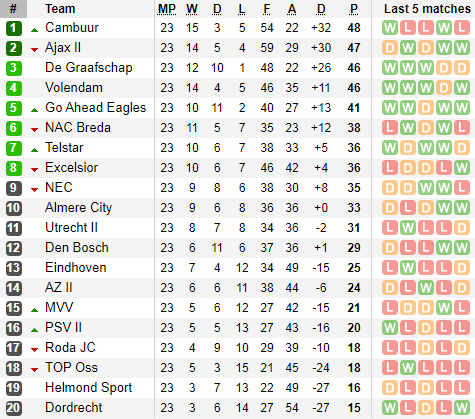Click Cambuur's first W result in last matches
Screen dimensions: 475x419
coord(390,28)
